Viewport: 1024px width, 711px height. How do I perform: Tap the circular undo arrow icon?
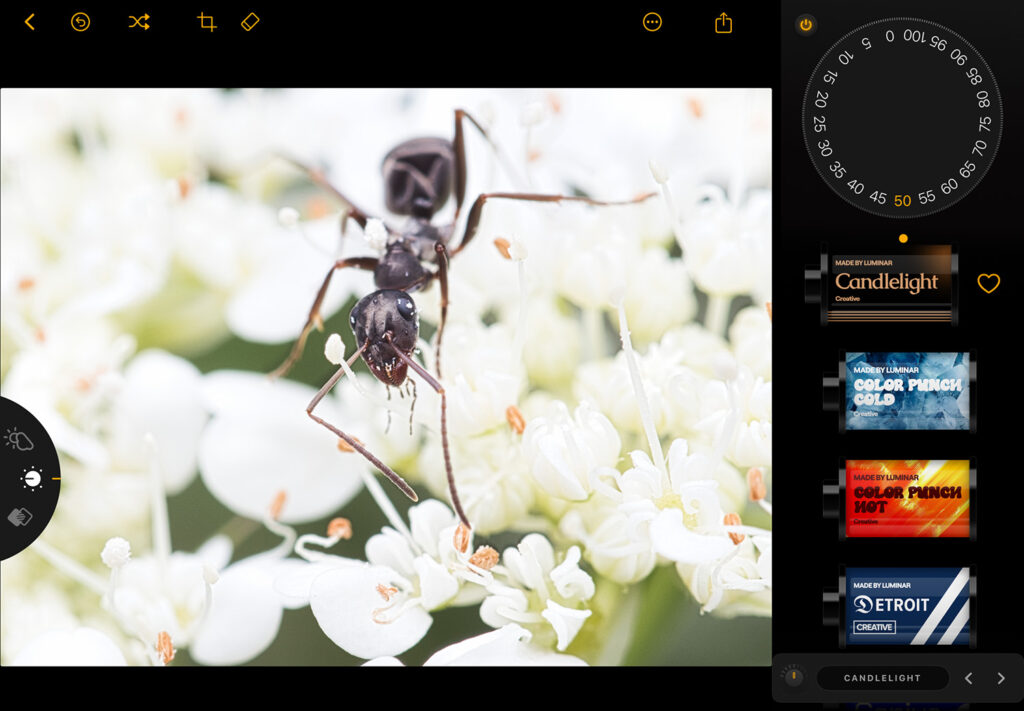point(80,22)
